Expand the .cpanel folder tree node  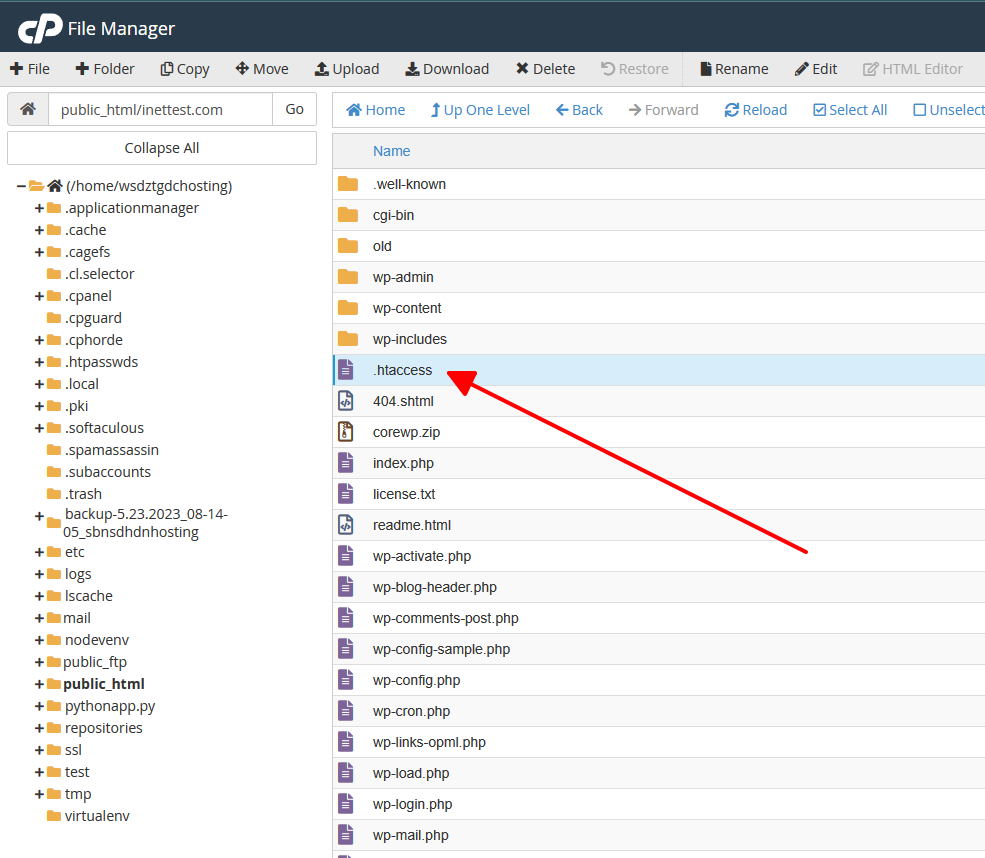39,296
